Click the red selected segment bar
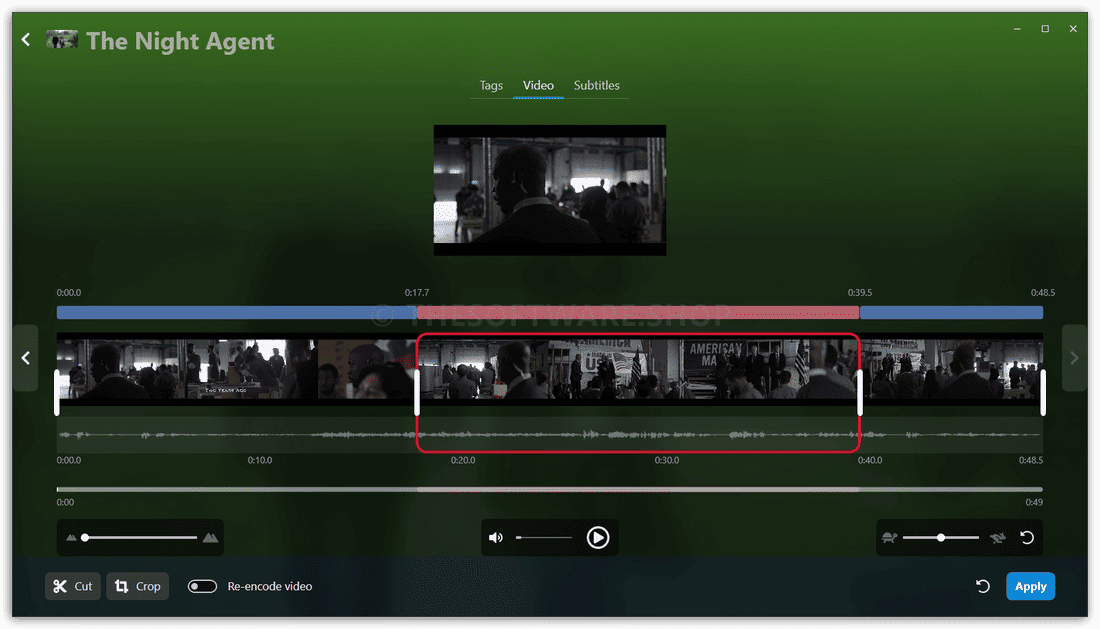This screenshot has height=629, width=1100. coord(638,313)
